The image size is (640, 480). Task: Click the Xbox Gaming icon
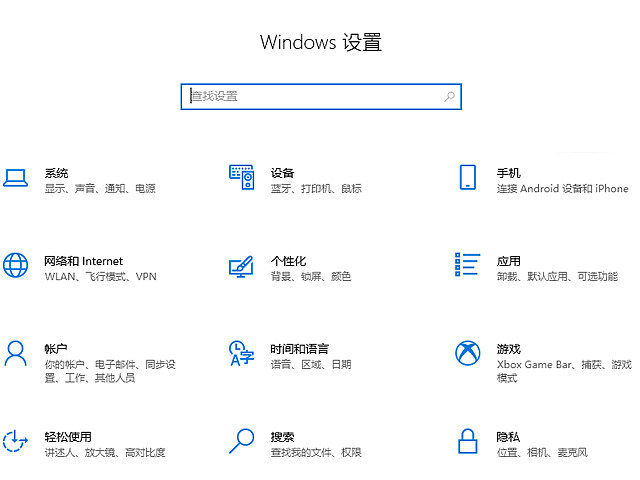coord(468,353)
